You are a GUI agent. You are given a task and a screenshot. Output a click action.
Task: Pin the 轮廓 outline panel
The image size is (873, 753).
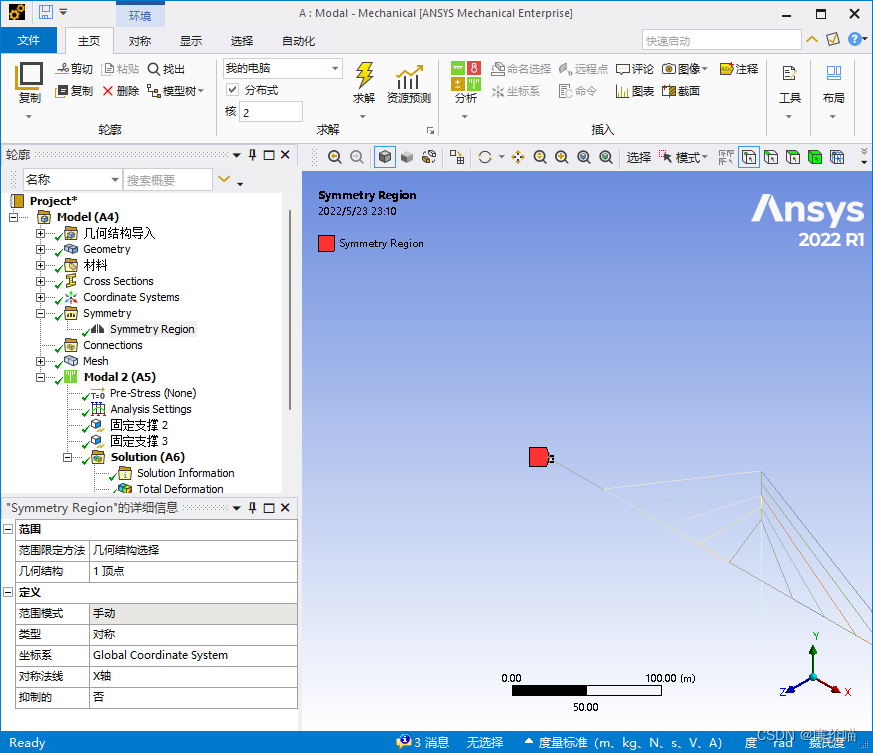click(252, 155)
